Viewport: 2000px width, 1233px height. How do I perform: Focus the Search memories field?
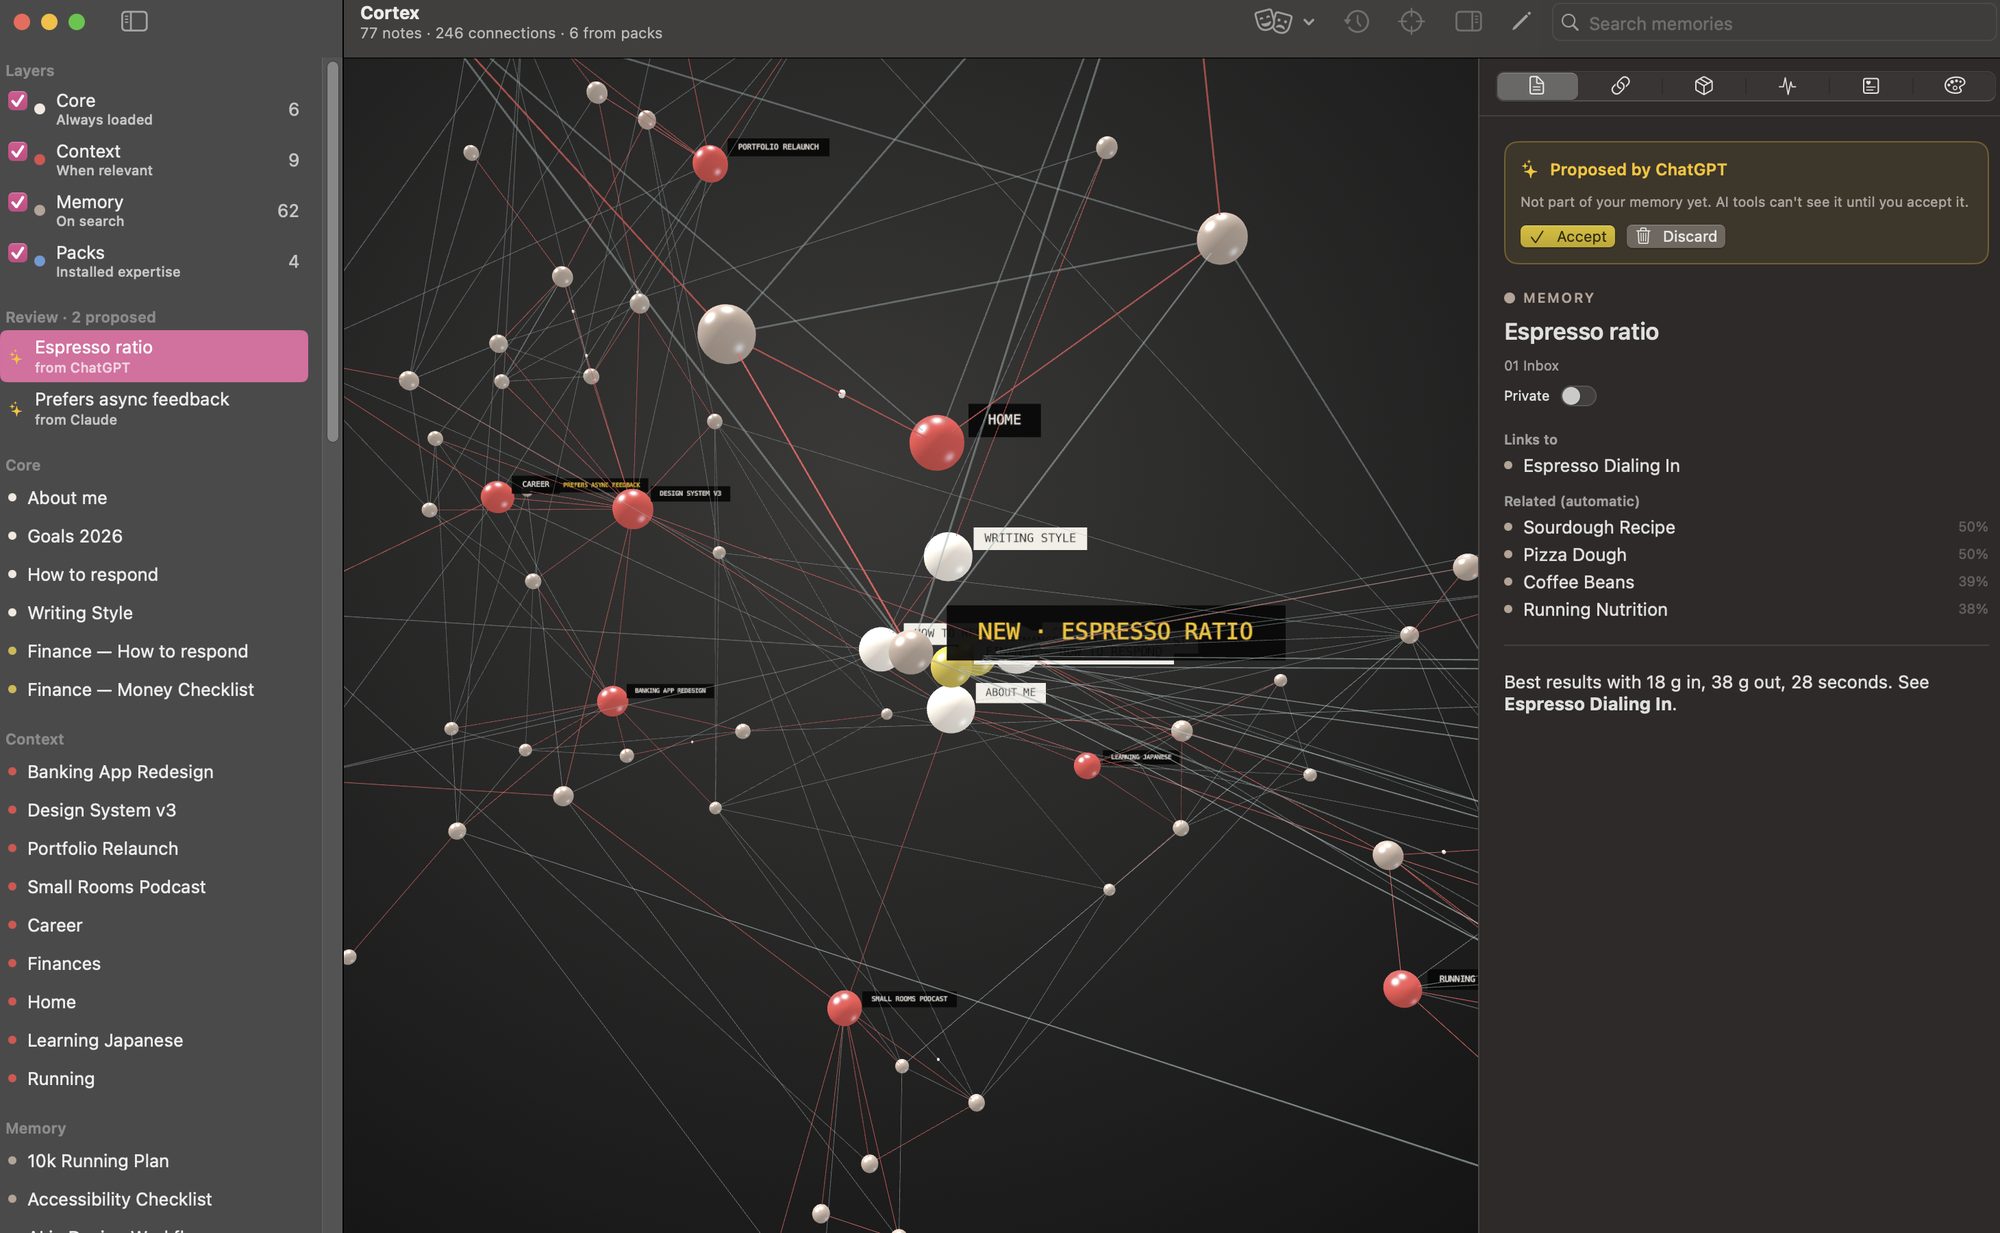point(1773,23)
